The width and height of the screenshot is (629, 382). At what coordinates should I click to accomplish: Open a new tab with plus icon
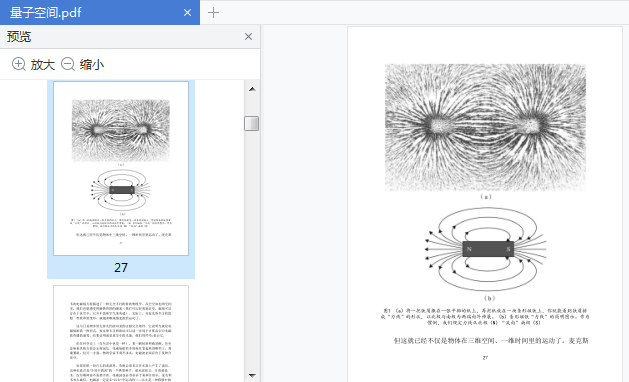(213, 13)
